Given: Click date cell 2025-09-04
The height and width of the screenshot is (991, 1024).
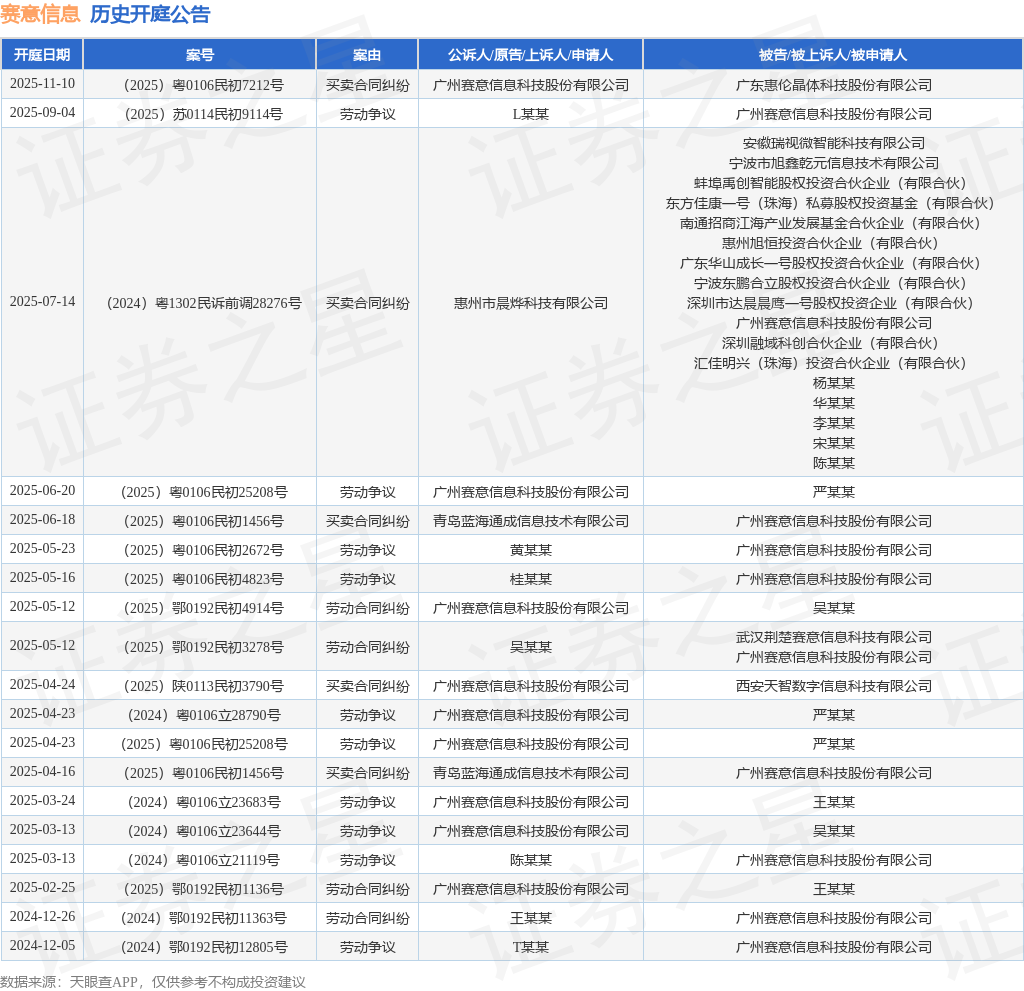Looking at the screenshot, I should (42, 112).
